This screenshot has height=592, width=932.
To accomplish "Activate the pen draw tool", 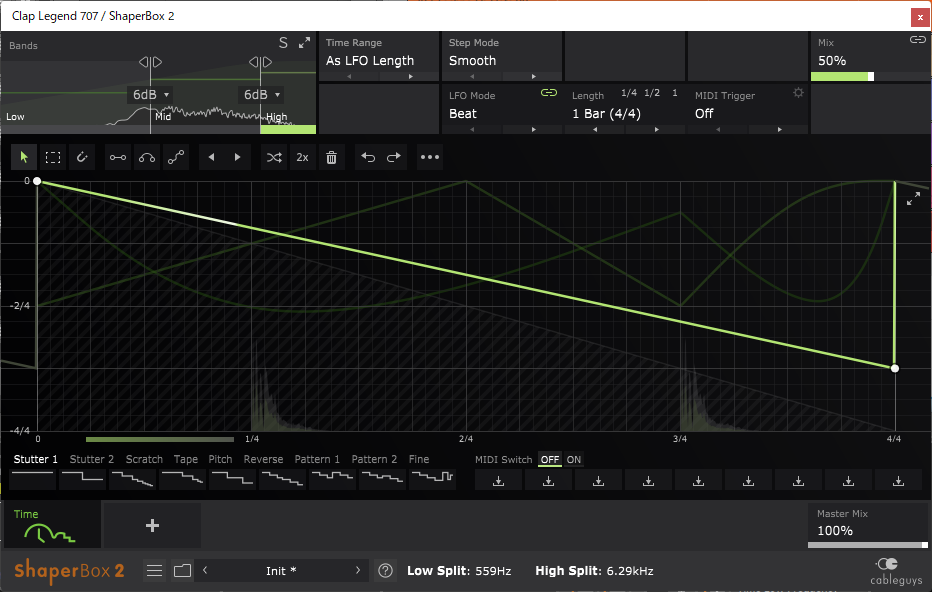I will 82,157.
